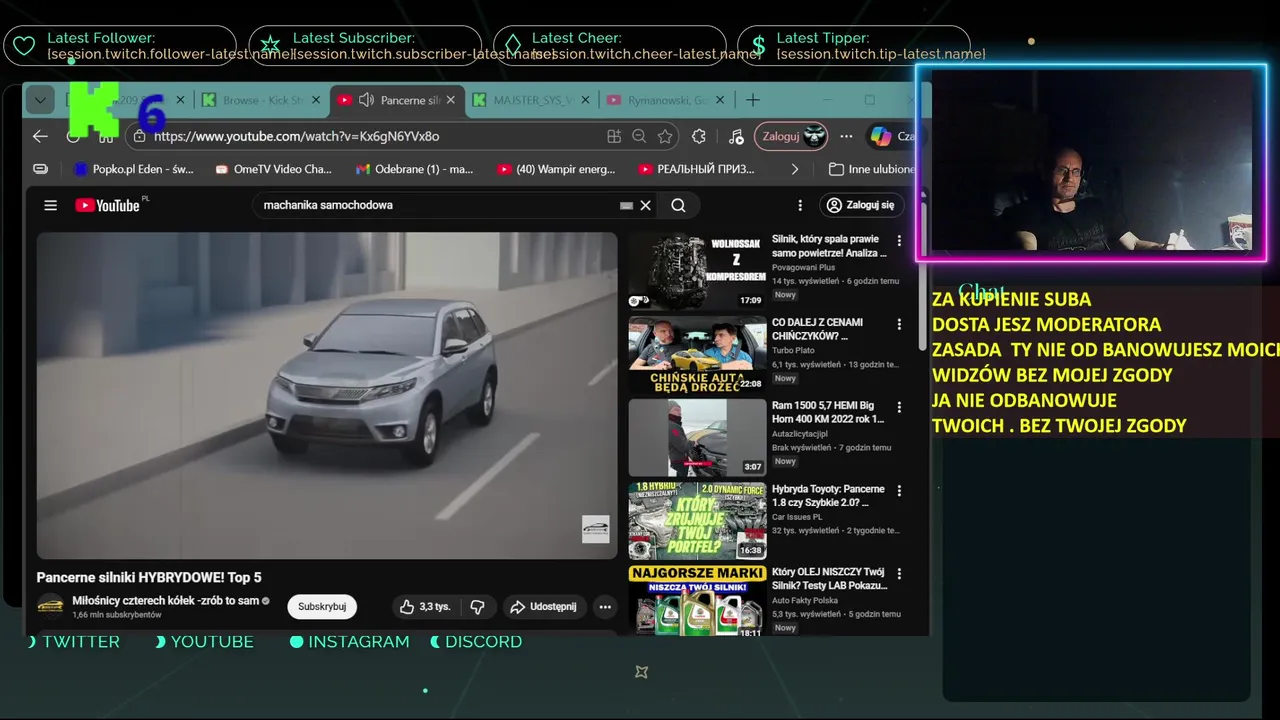The image size is (1280, 720).
Task: Close the Browse - Kick tab
Action: coord(316,100)
